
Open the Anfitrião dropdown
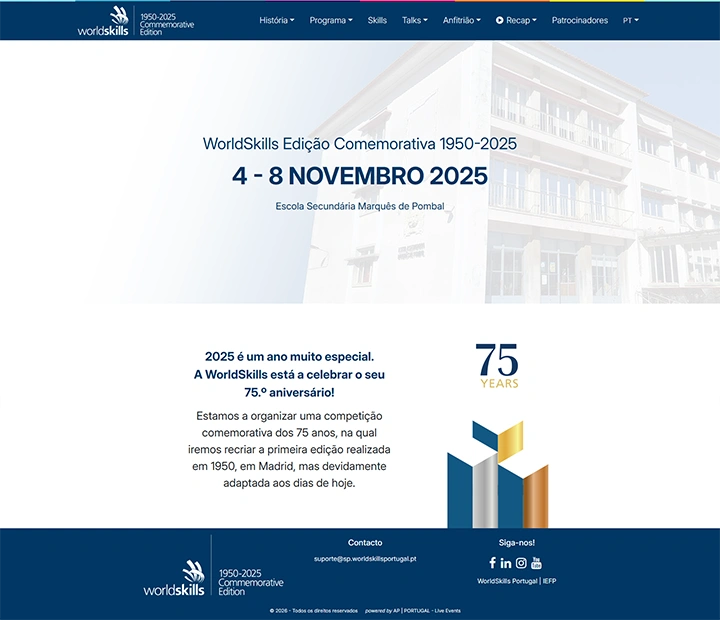(x=461, y=20)
